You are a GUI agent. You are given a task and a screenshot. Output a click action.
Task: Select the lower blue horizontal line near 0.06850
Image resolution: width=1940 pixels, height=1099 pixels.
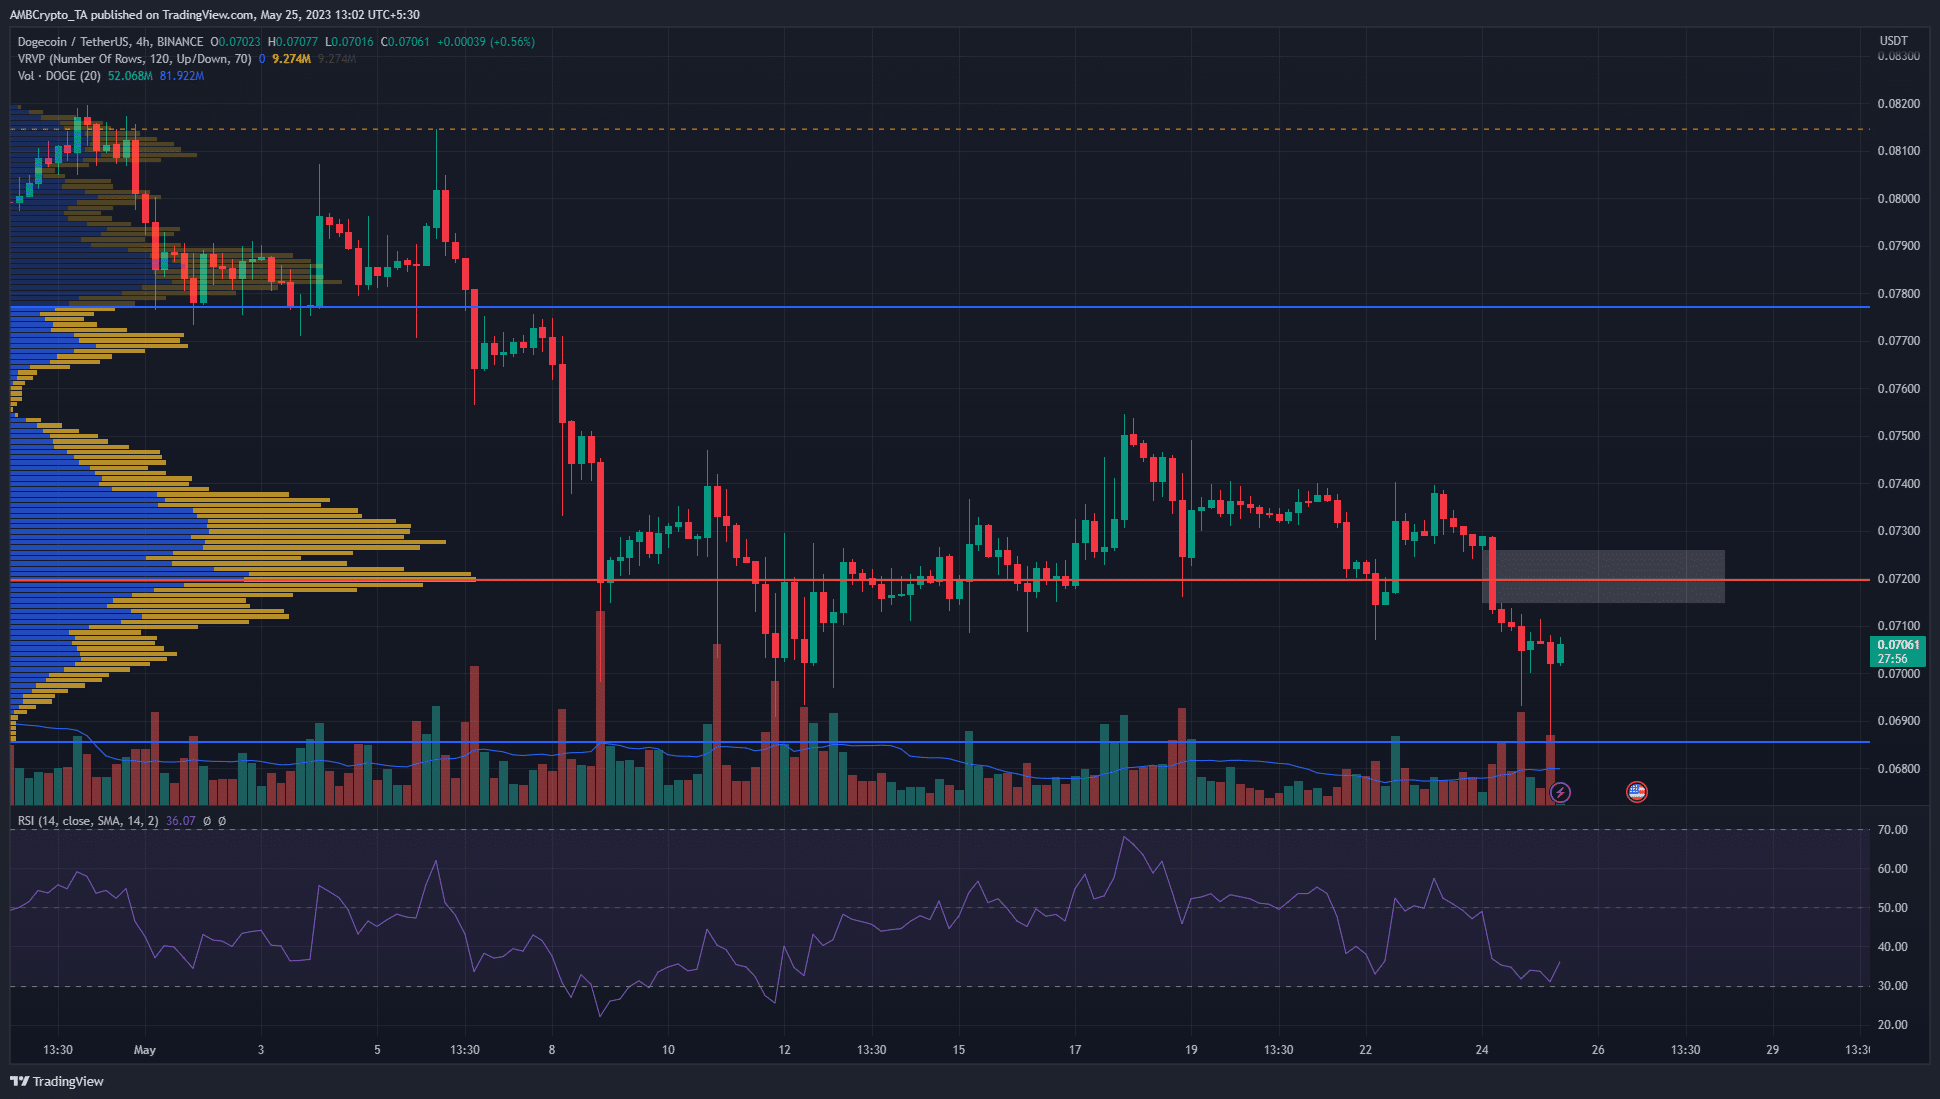click(x=940, y=742)
